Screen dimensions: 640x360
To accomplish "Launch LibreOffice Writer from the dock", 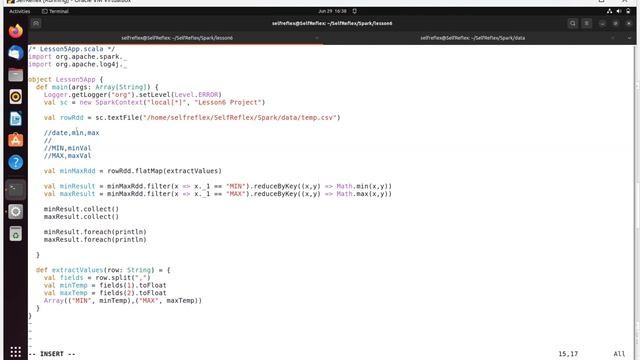I will tap(16, 119).
